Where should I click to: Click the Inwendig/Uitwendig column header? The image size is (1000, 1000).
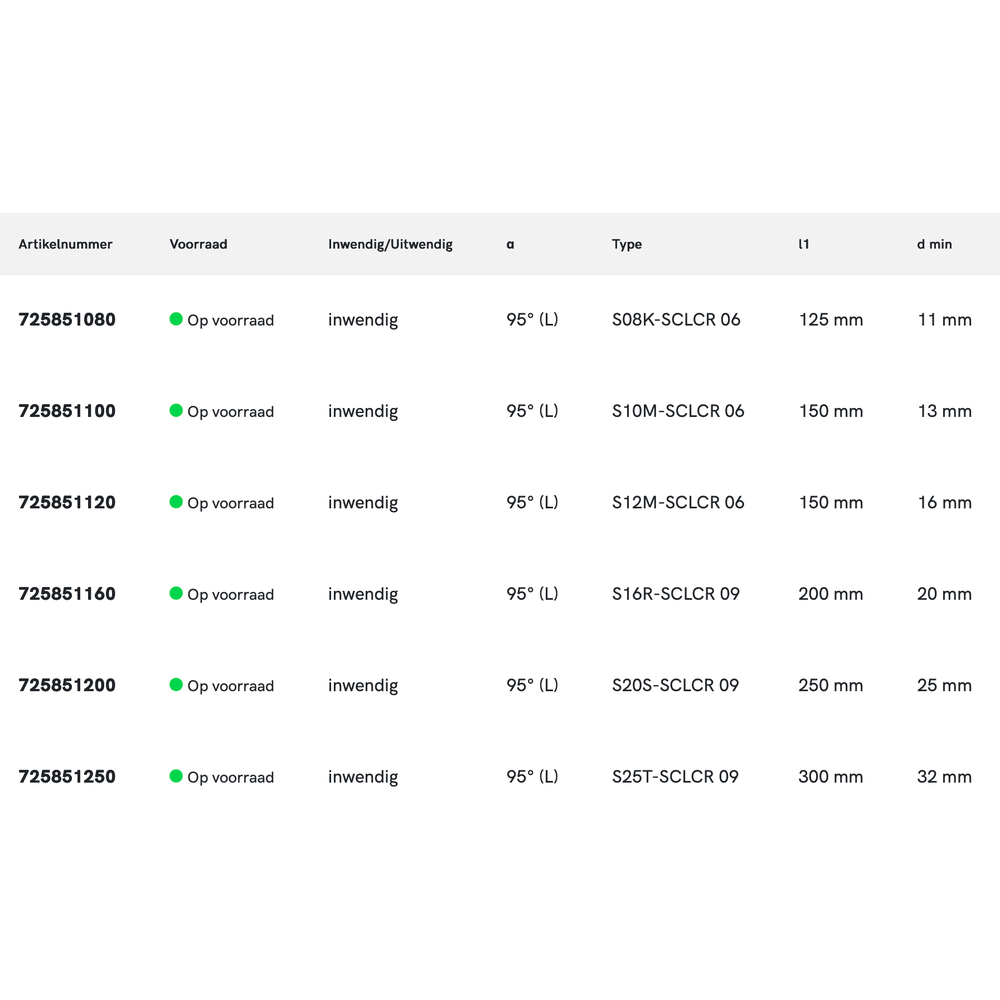[390, 244]
